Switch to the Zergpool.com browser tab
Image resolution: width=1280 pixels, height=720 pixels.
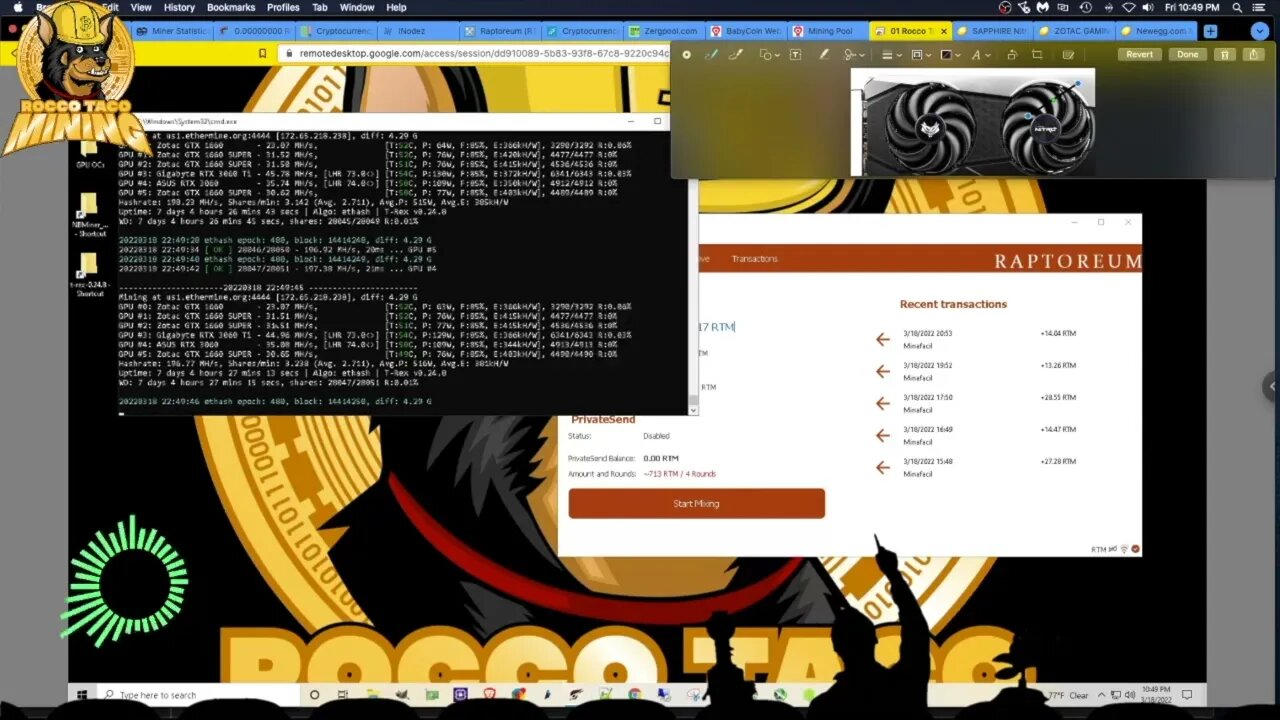(x=665, y=31)
